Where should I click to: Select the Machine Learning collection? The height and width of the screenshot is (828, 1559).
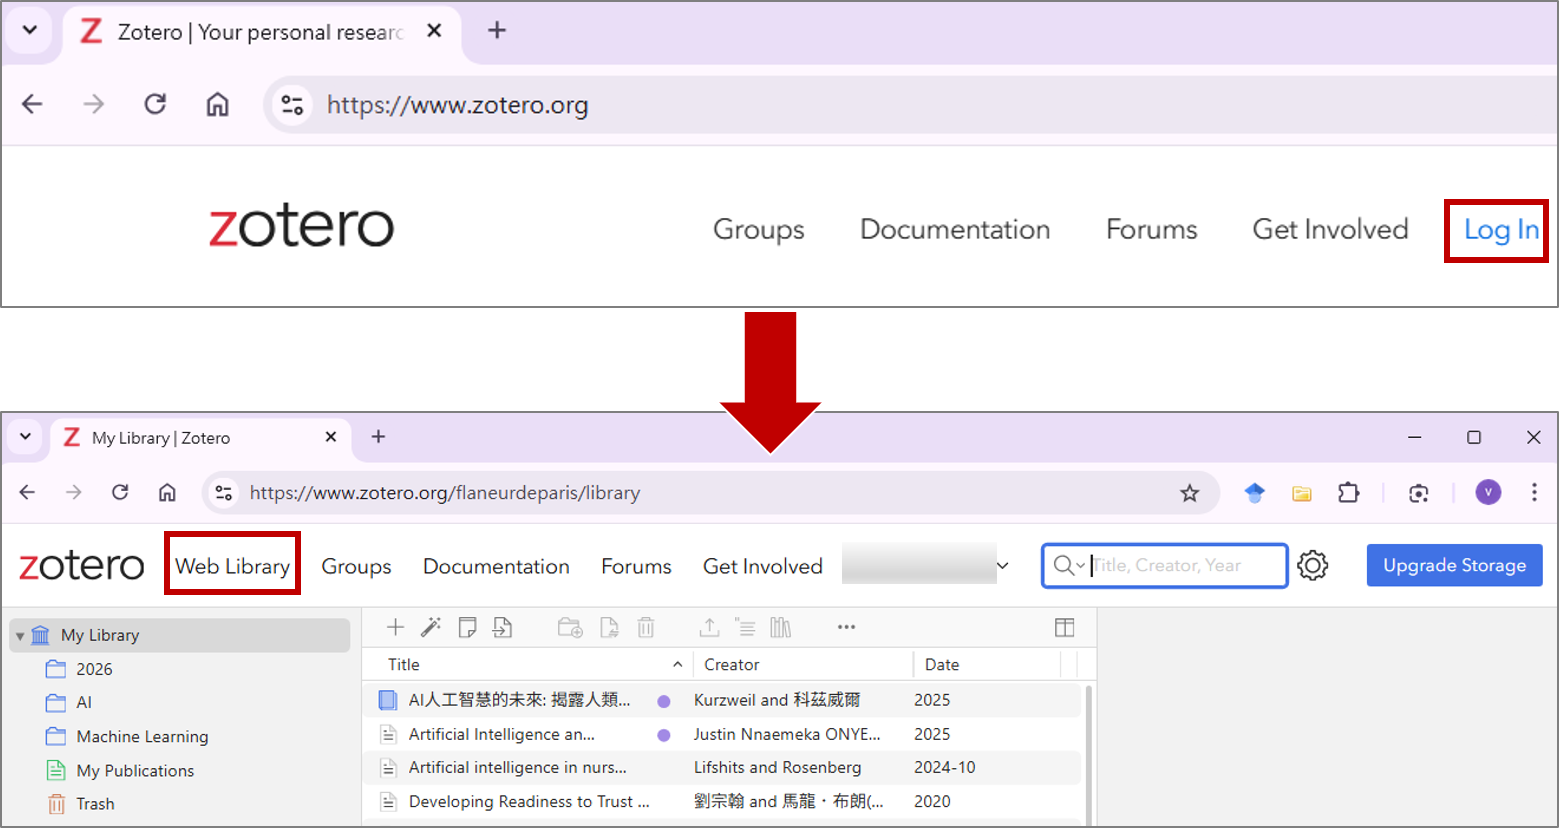(x=142, y=737)
